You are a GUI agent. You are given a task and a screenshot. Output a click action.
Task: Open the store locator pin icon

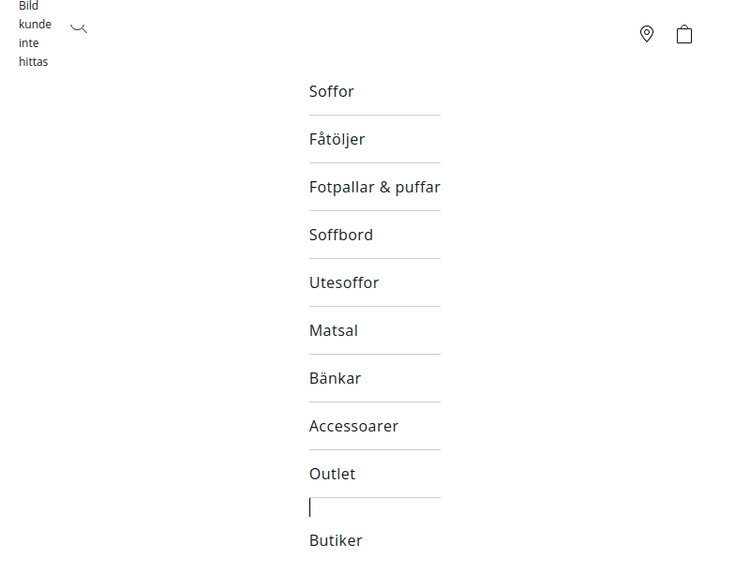click(x=647, y=34)
